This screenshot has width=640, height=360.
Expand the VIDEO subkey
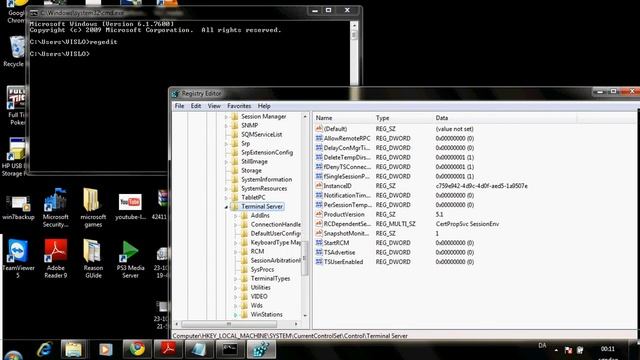click(x=236, y=297)
